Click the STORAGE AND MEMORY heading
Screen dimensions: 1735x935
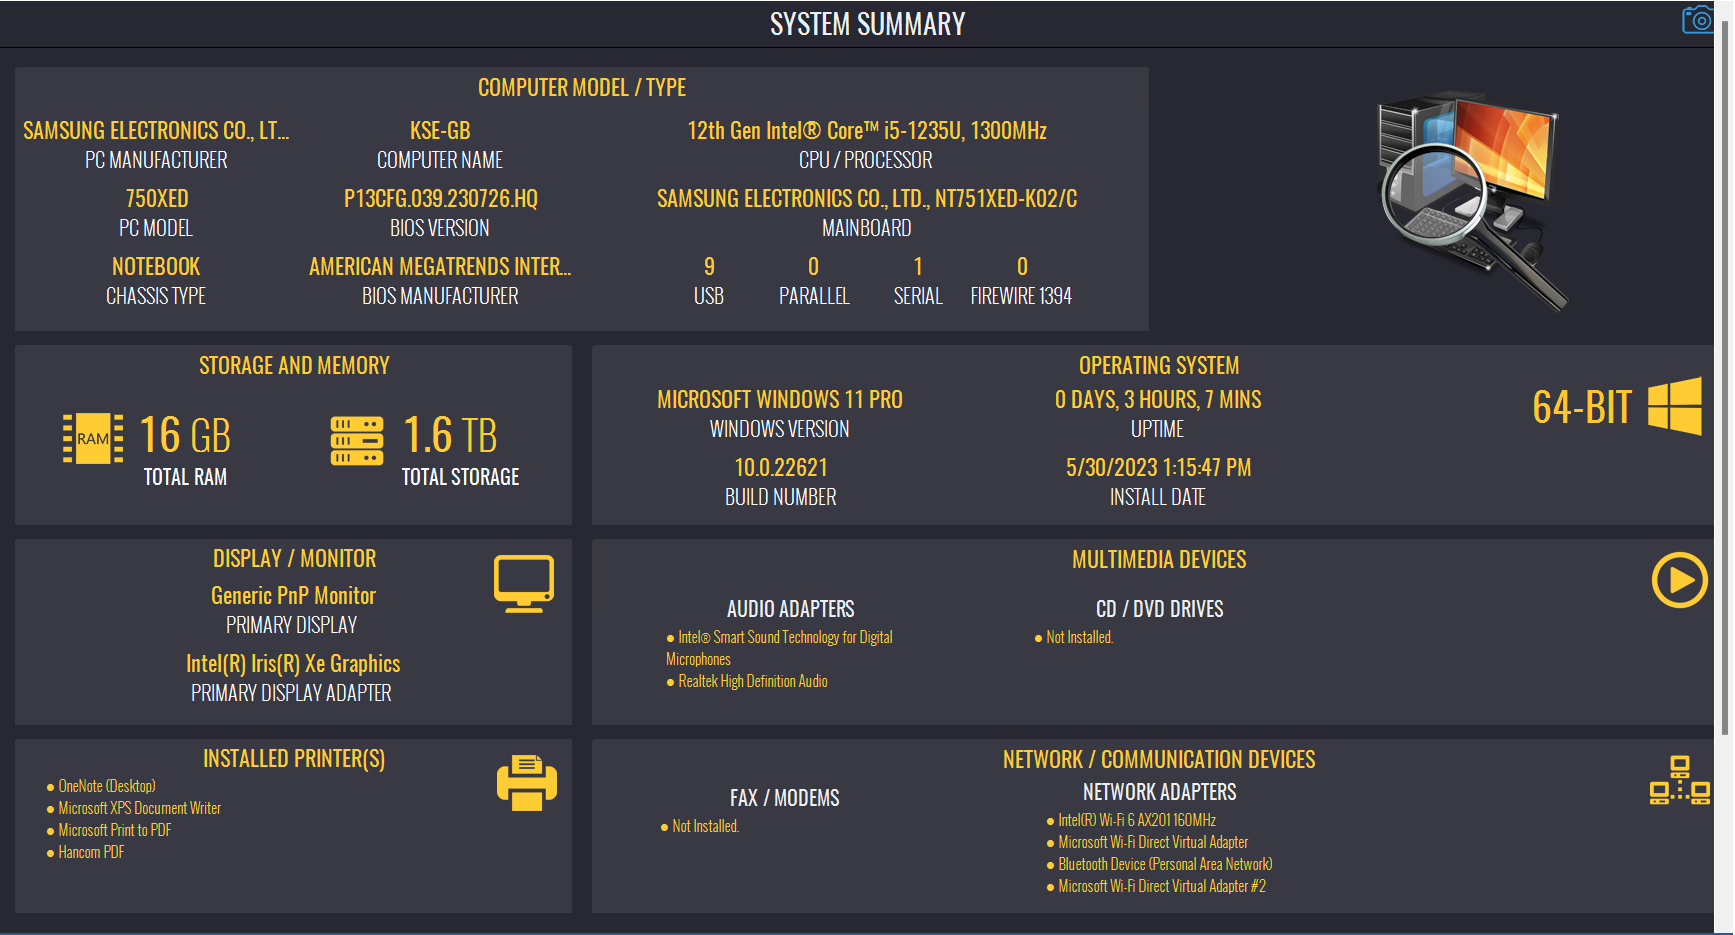point(294,366)
